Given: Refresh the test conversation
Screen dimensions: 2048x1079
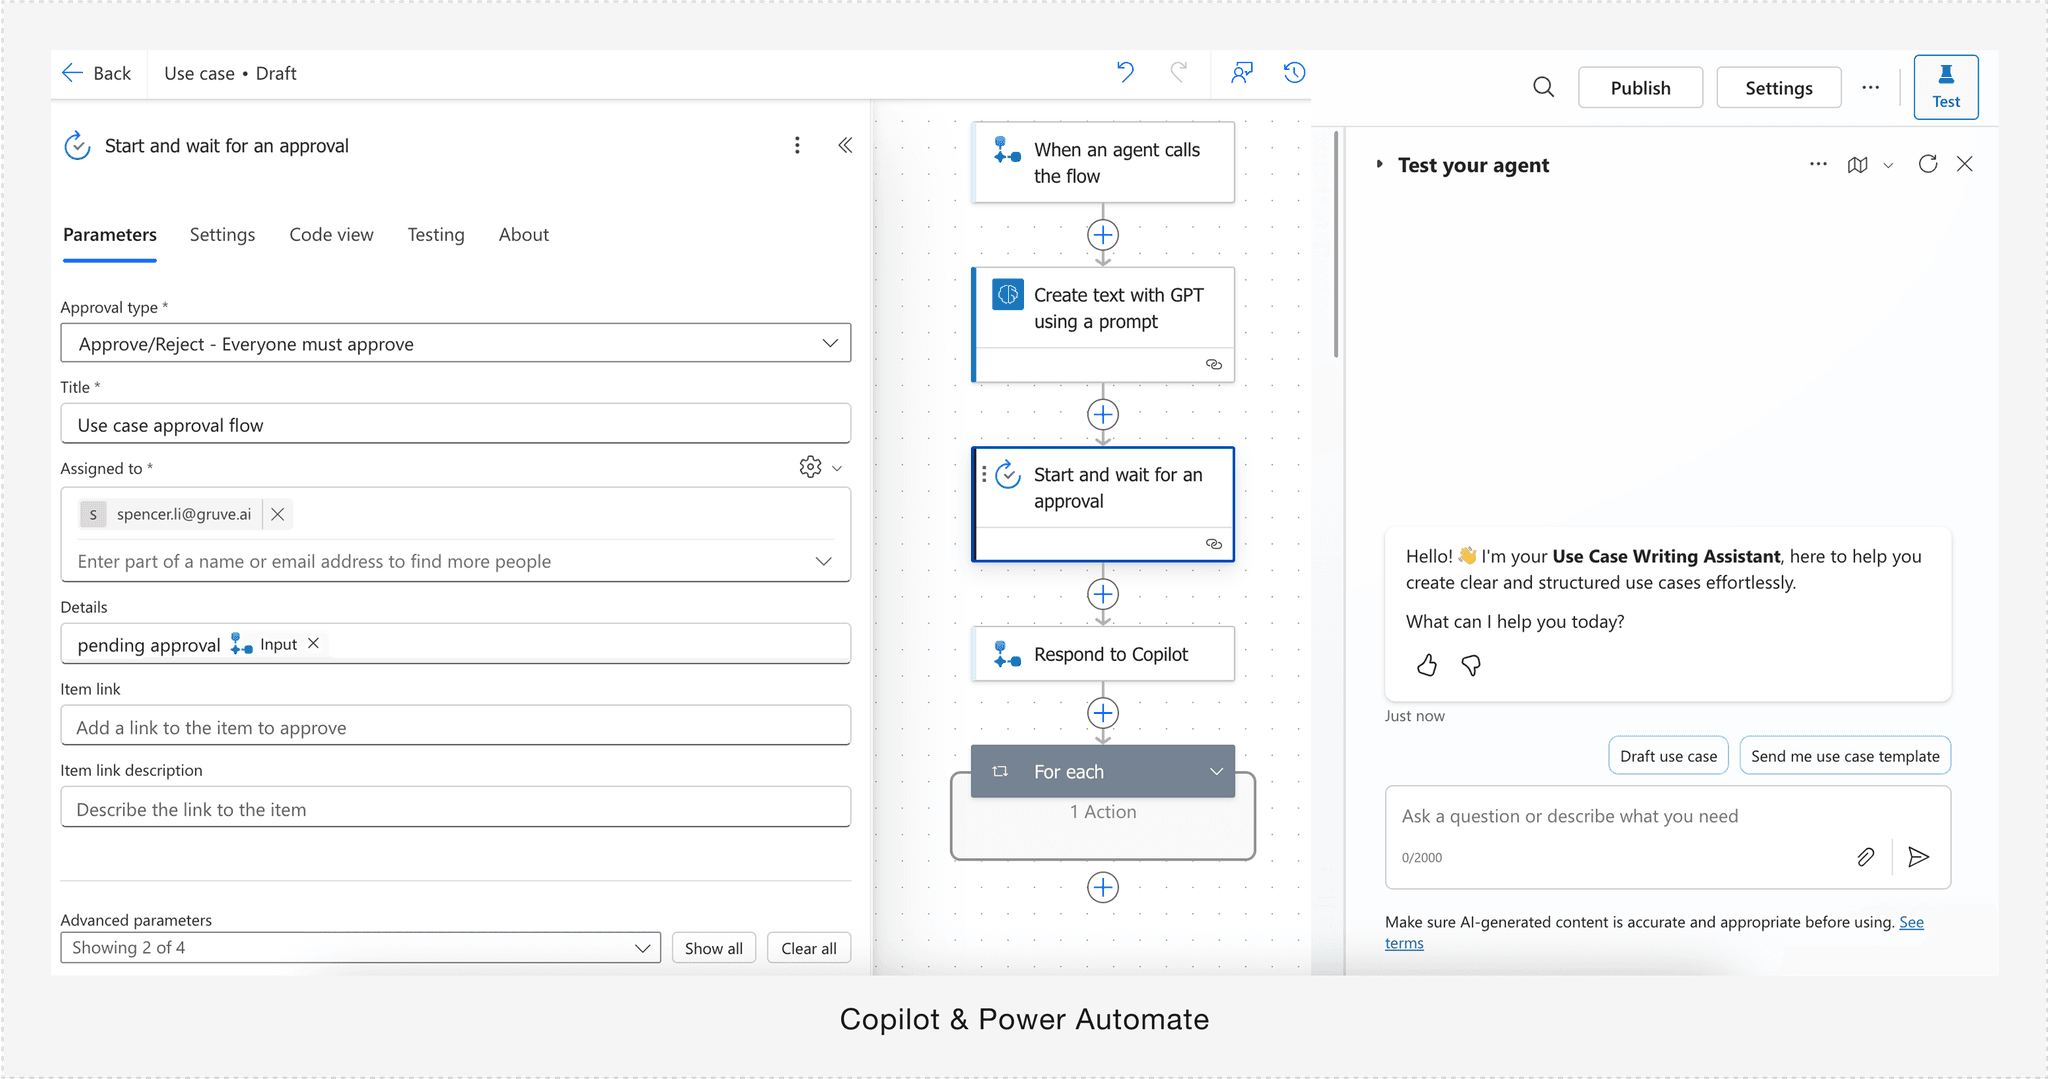Looking at the screenshot, I should pyautogui.click(x=1928, y=164).
